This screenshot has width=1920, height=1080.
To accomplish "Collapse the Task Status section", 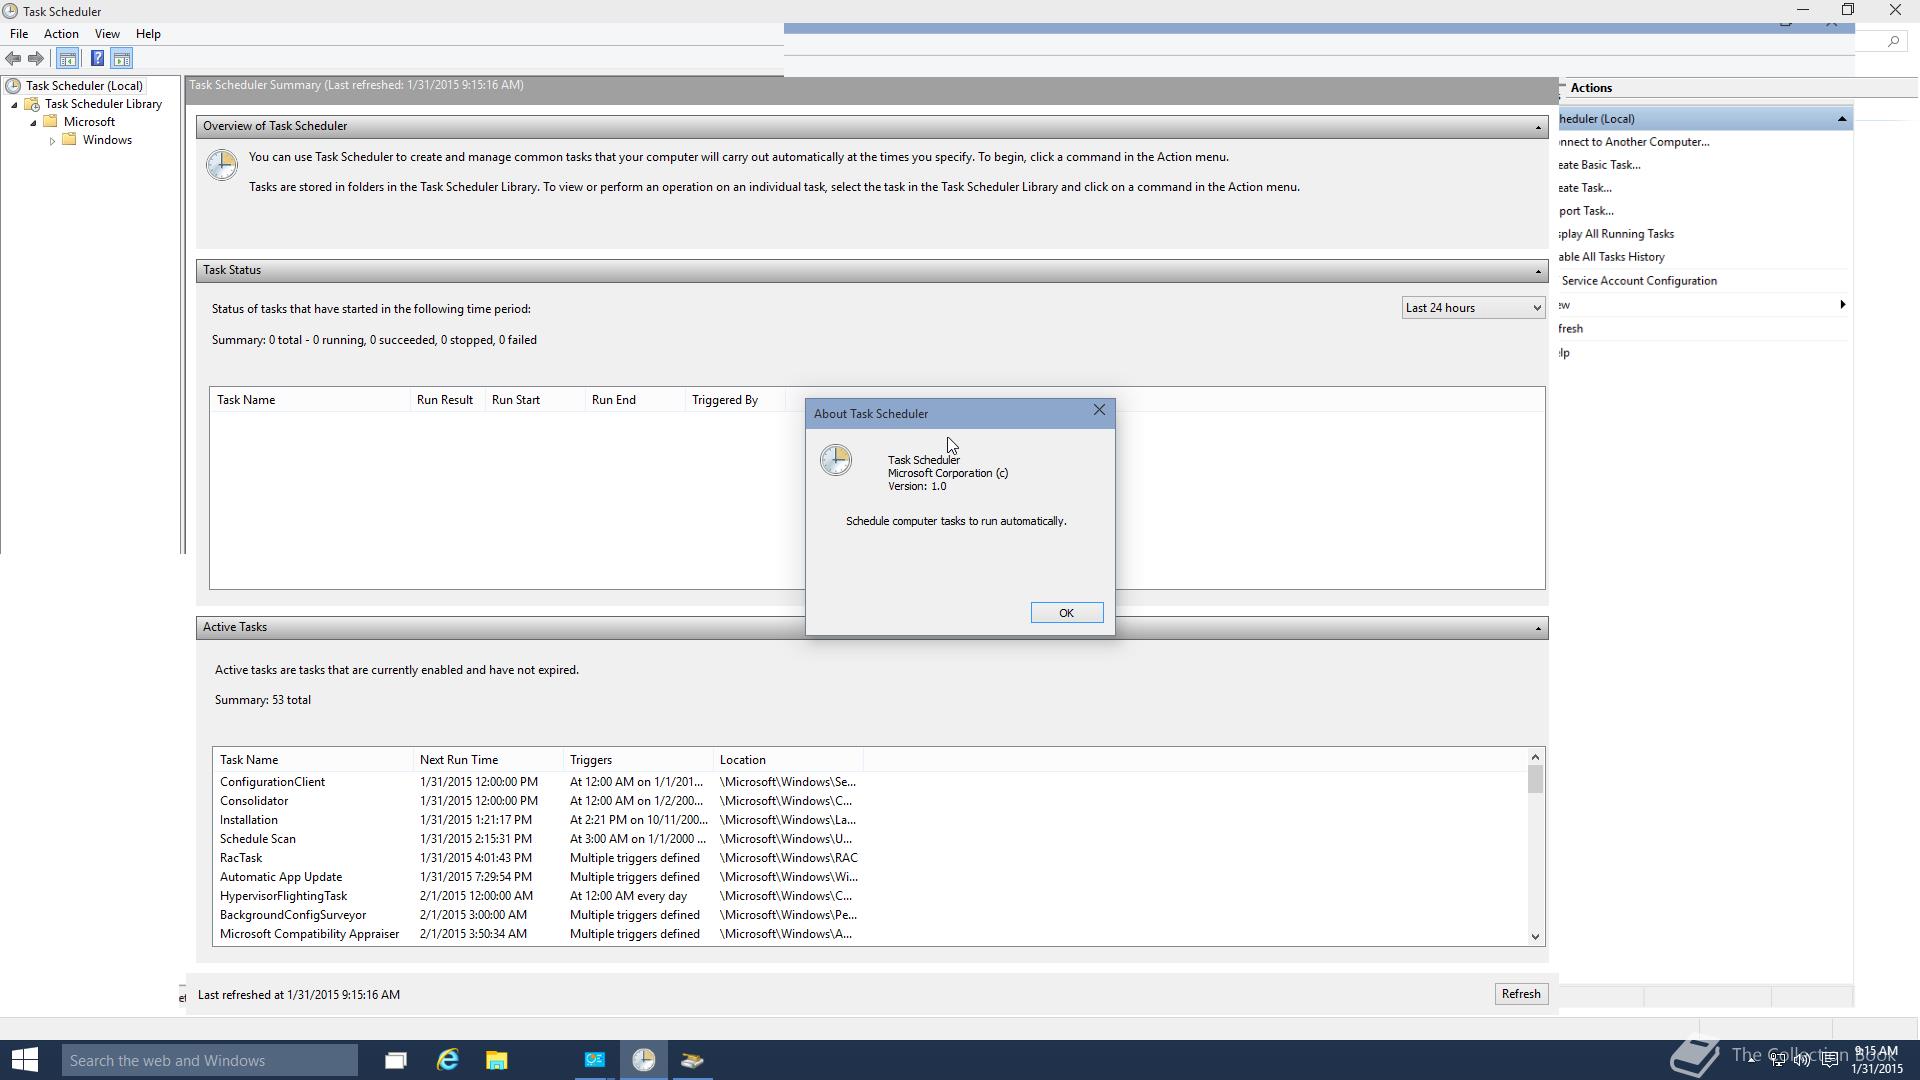I will coord(1538,271).
